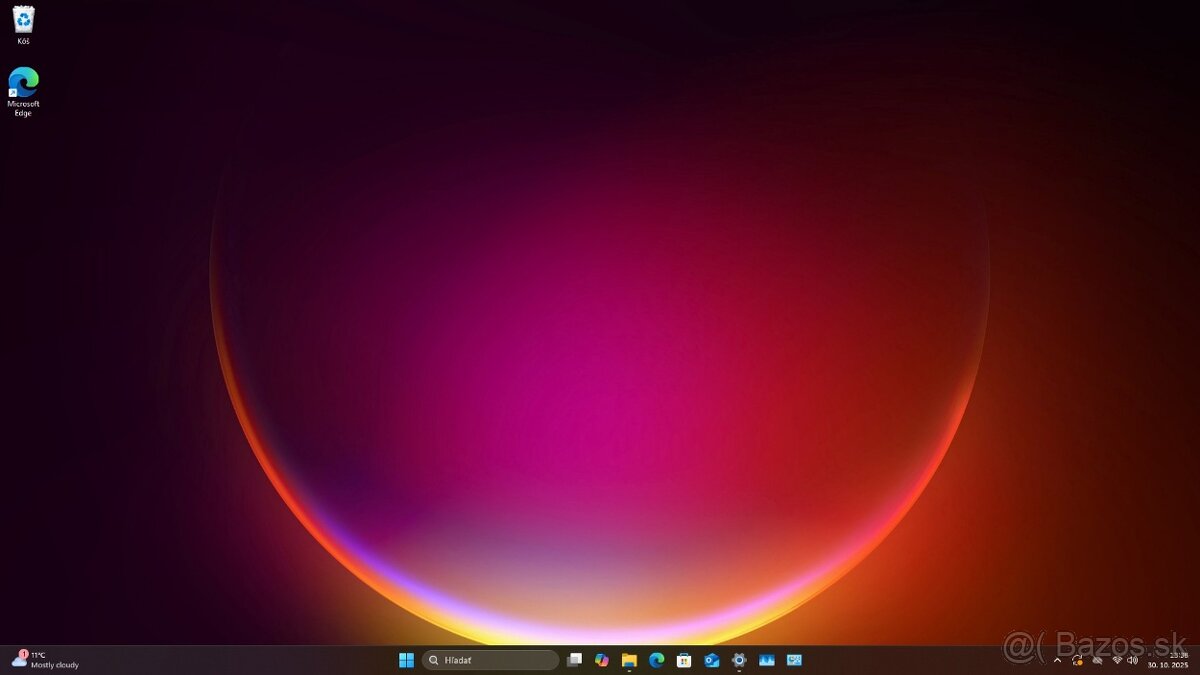
Task: Open Microsoft Store from the taskbar
Action: click(684, 660)
